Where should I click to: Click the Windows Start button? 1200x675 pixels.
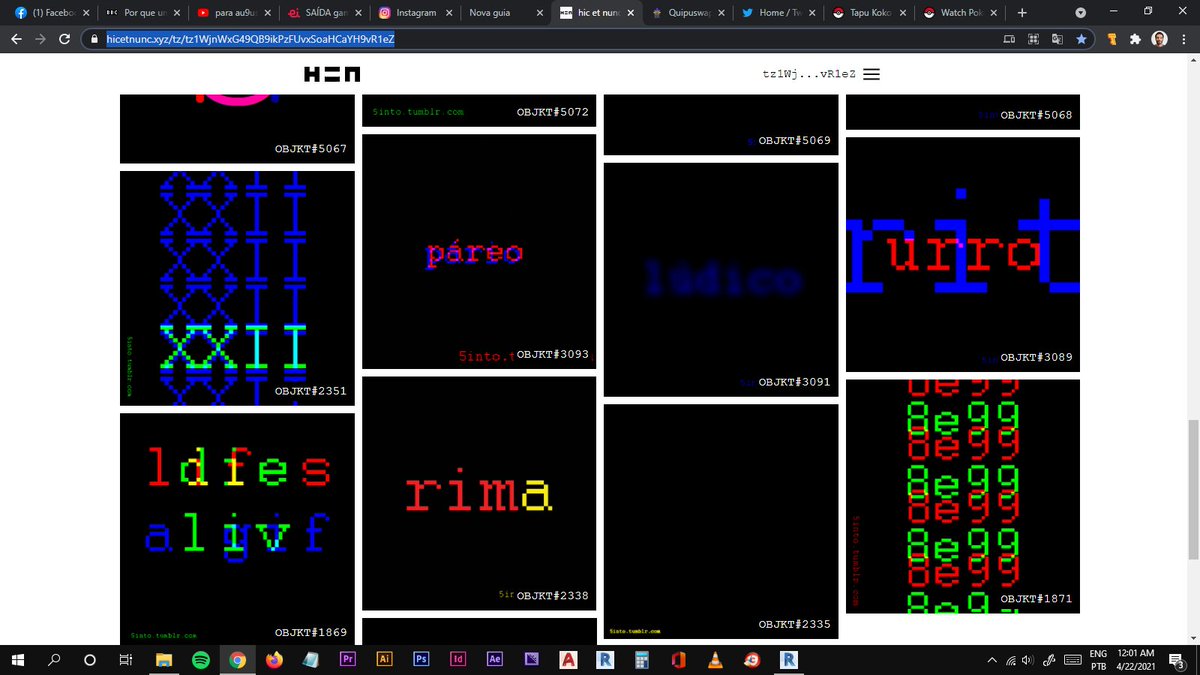(x=17, y=660)
